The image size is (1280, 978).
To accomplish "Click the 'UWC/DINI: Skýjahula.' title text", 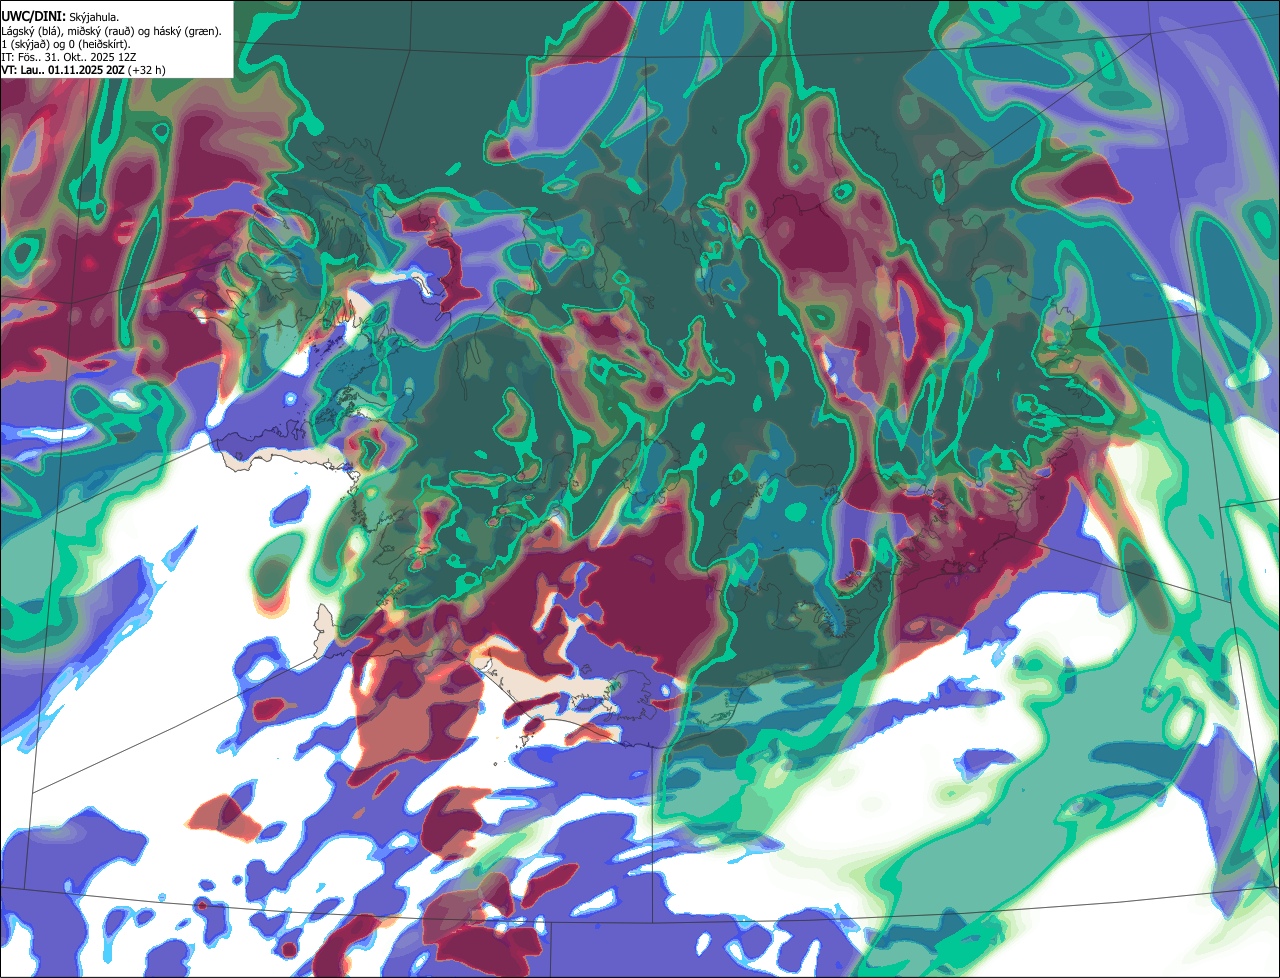I will point(60,17).
